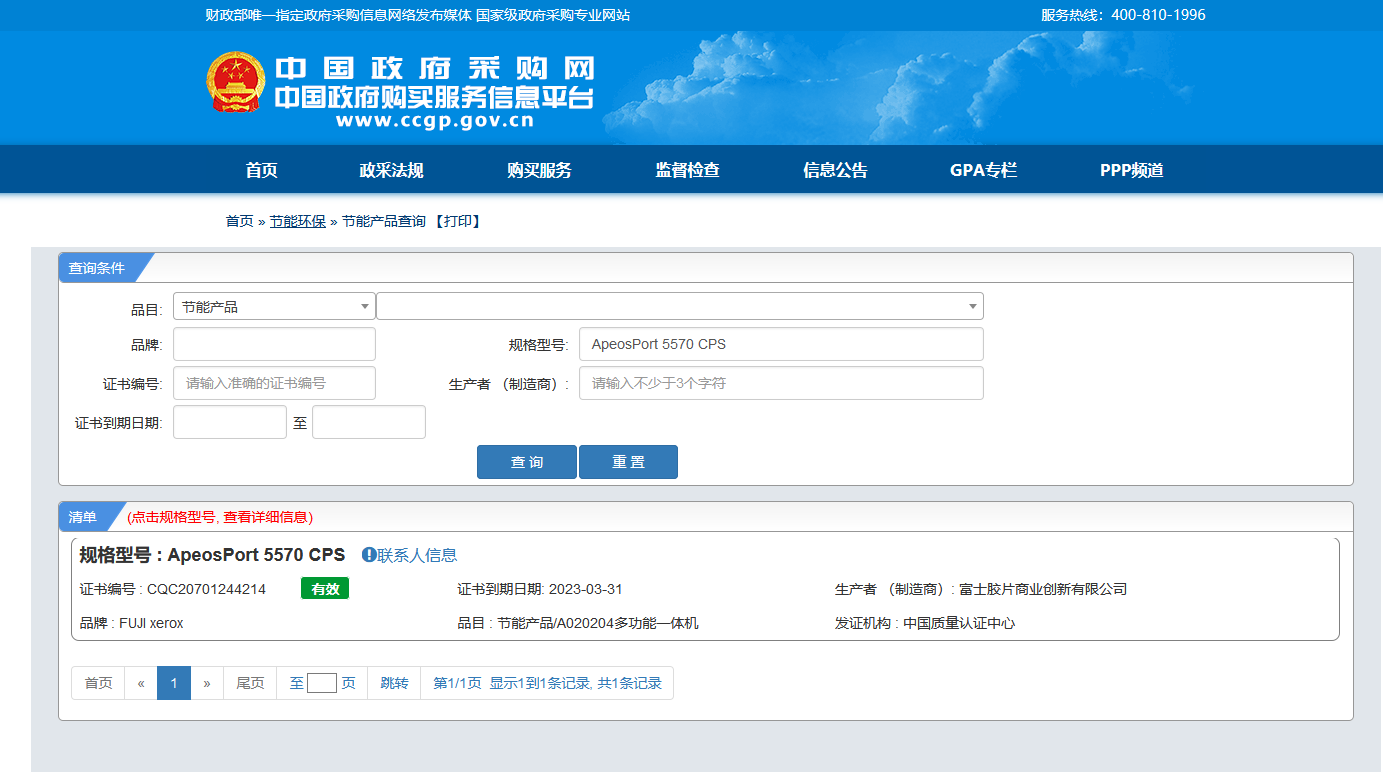Click the service hotline 400-810-1996 text

tap(1123, 15)
